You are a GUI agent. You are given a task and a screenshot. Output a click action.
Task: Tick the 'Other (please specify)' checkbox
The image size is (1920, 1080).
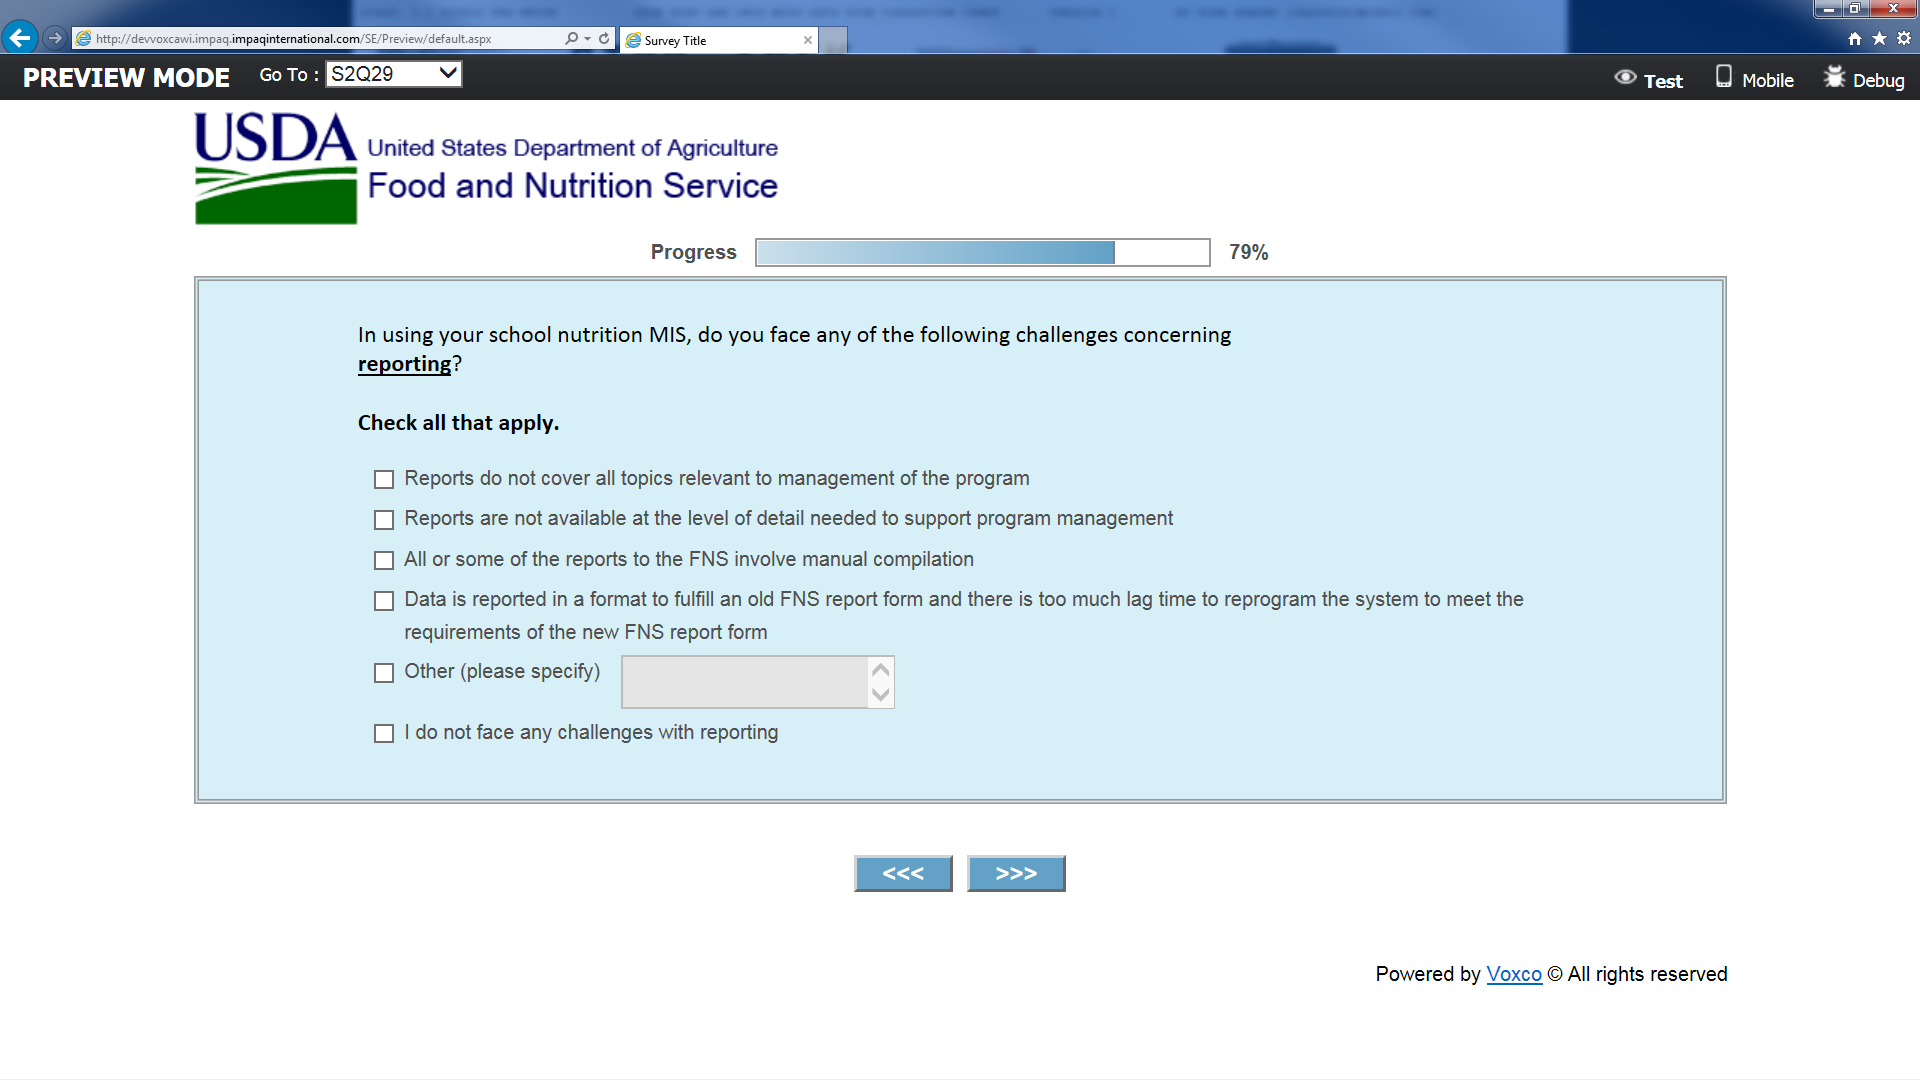click(384, 673)
